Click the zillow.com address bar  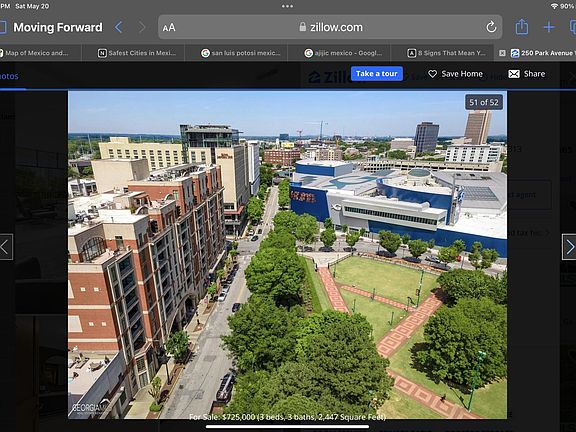(x=330, y=27)
